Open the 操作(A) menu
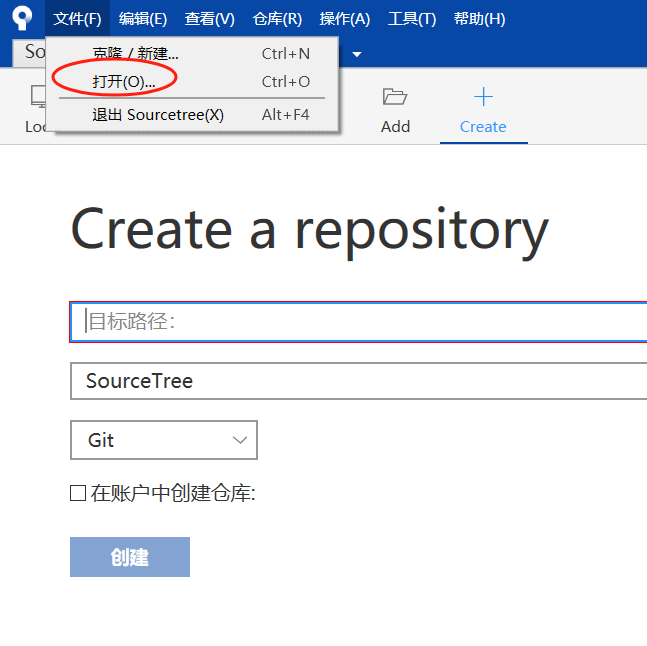 [345, 19]
